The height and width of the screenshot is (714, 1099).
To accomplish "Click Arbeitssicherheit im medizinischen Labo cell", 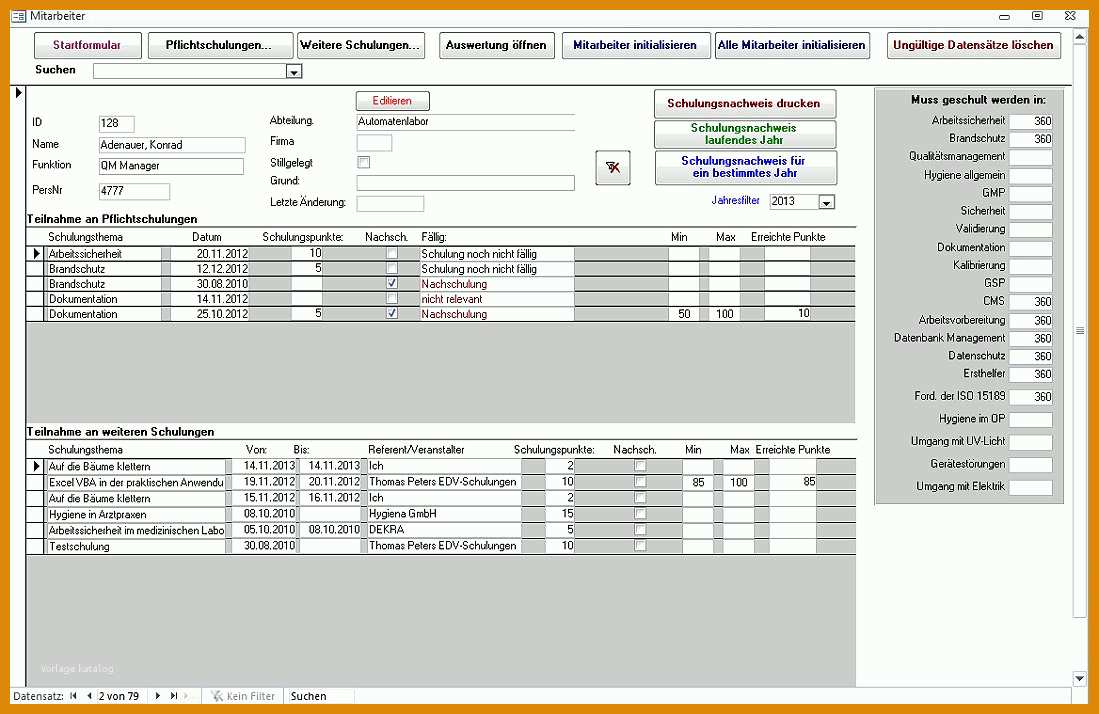I will (x=136, y=530).
